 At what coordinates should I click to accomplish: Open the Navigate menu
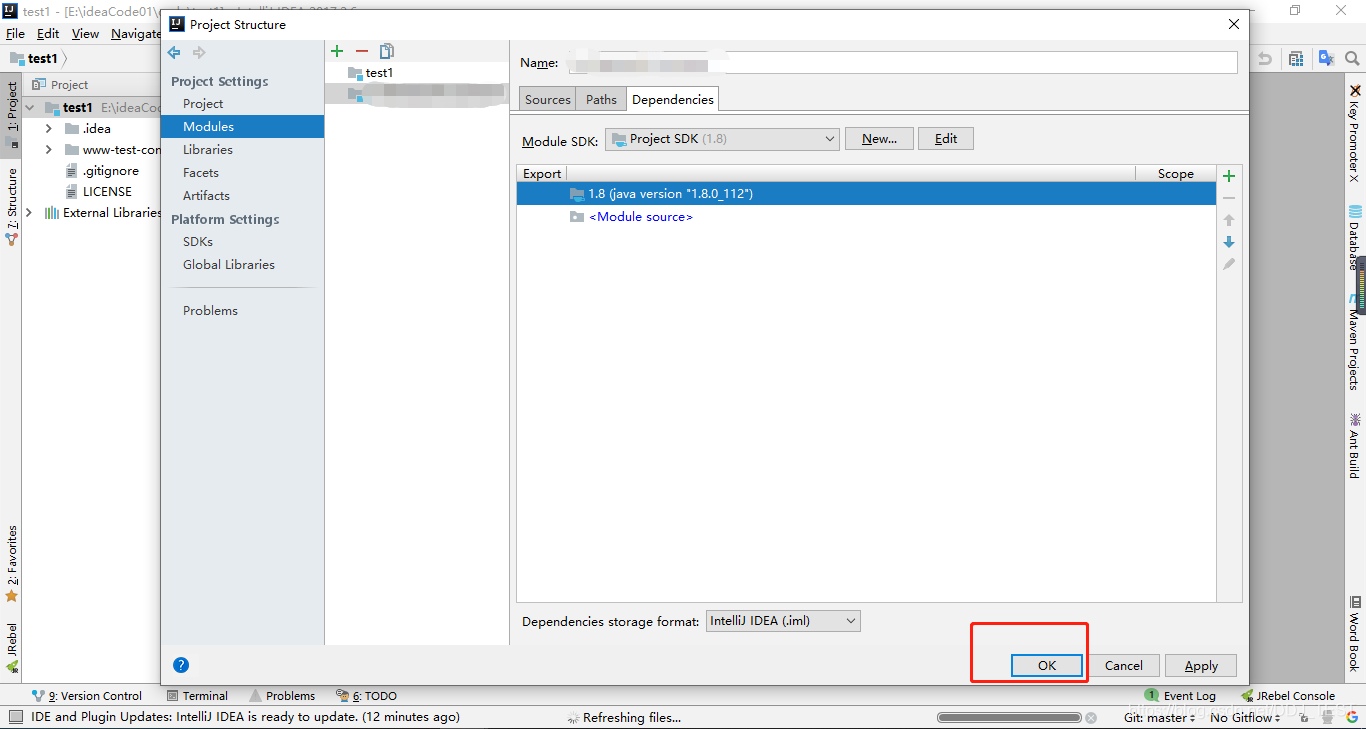point(135,34)
